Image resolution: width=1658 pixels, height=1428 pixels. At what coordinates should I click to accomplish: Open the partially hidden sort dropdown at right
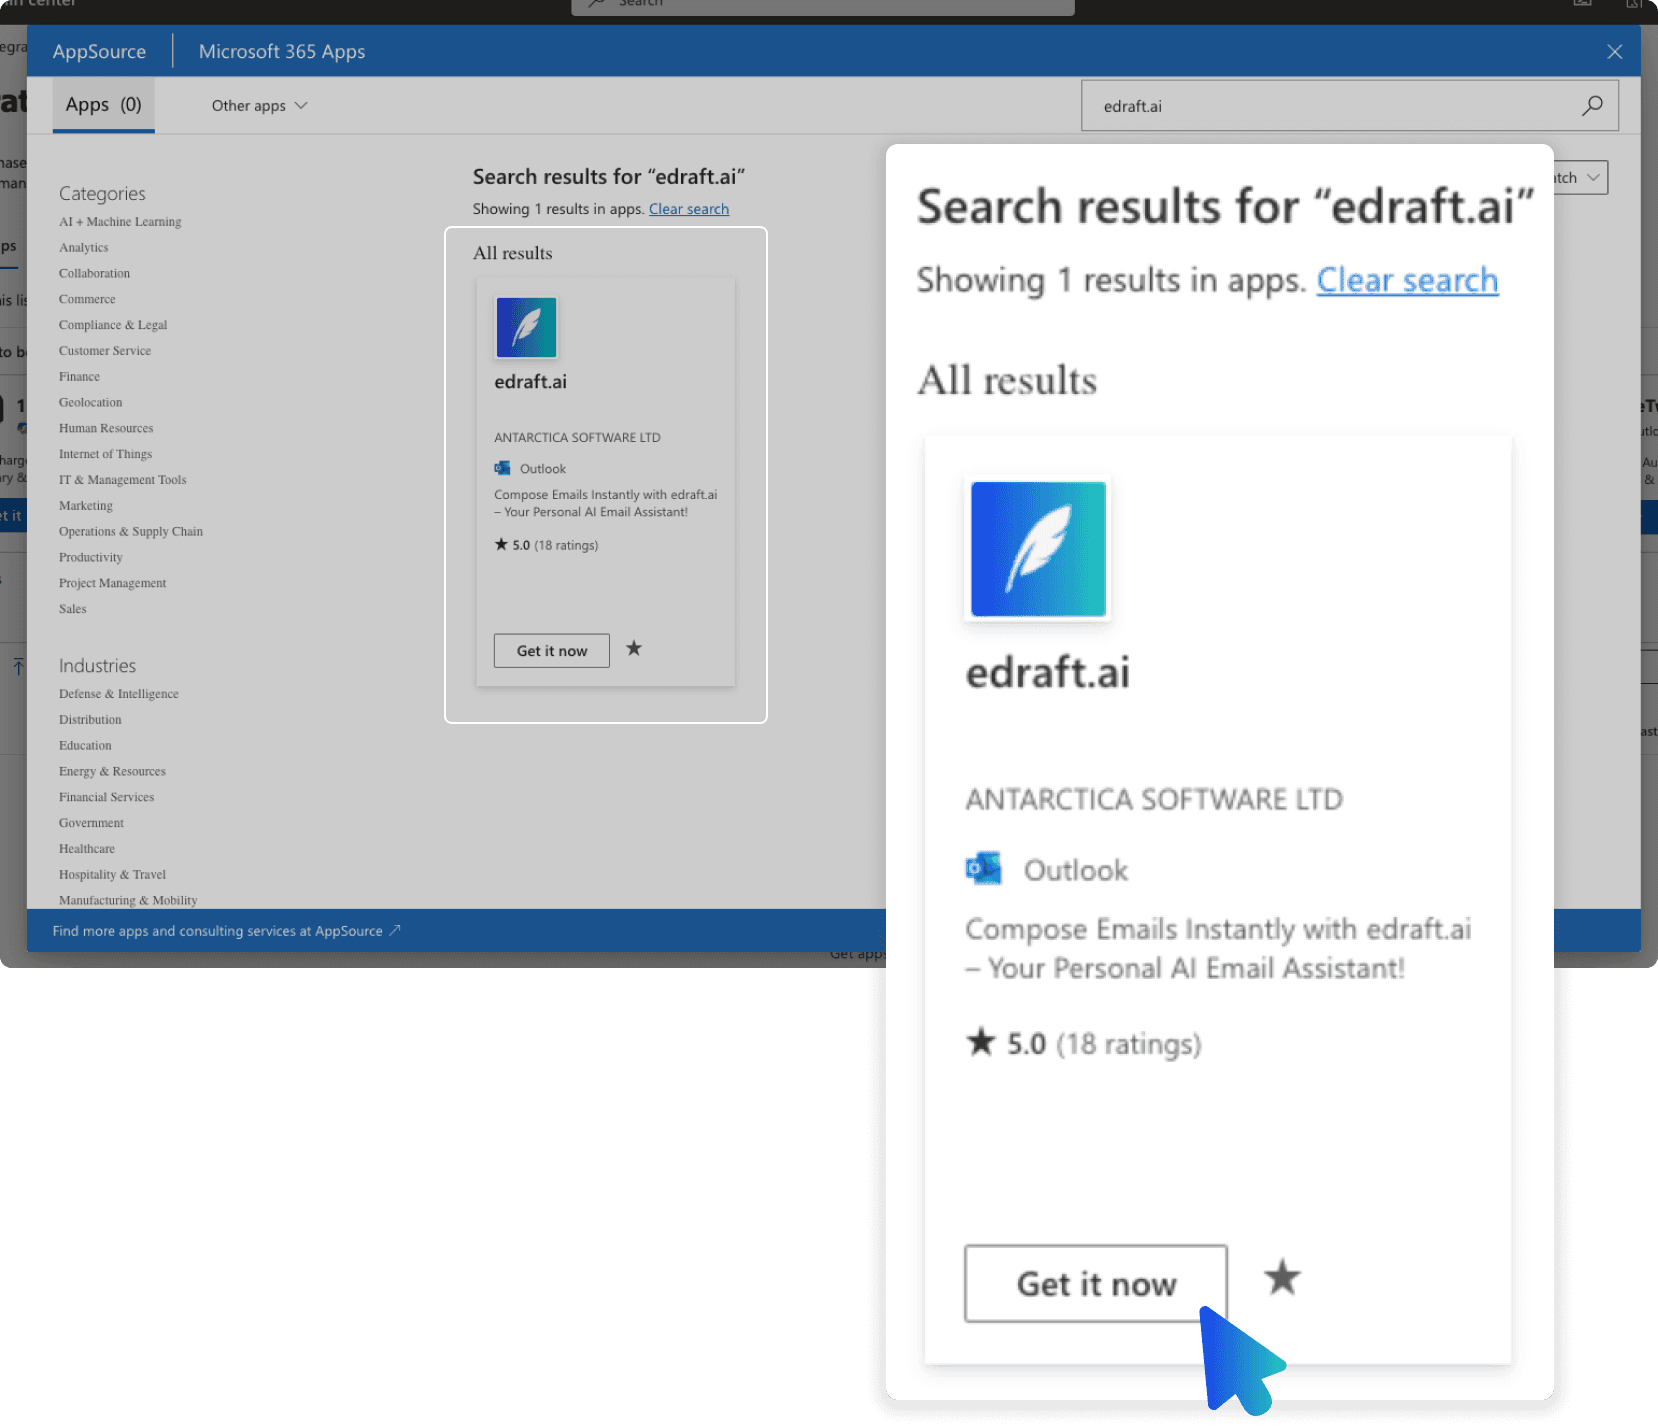coord(1581,177)
